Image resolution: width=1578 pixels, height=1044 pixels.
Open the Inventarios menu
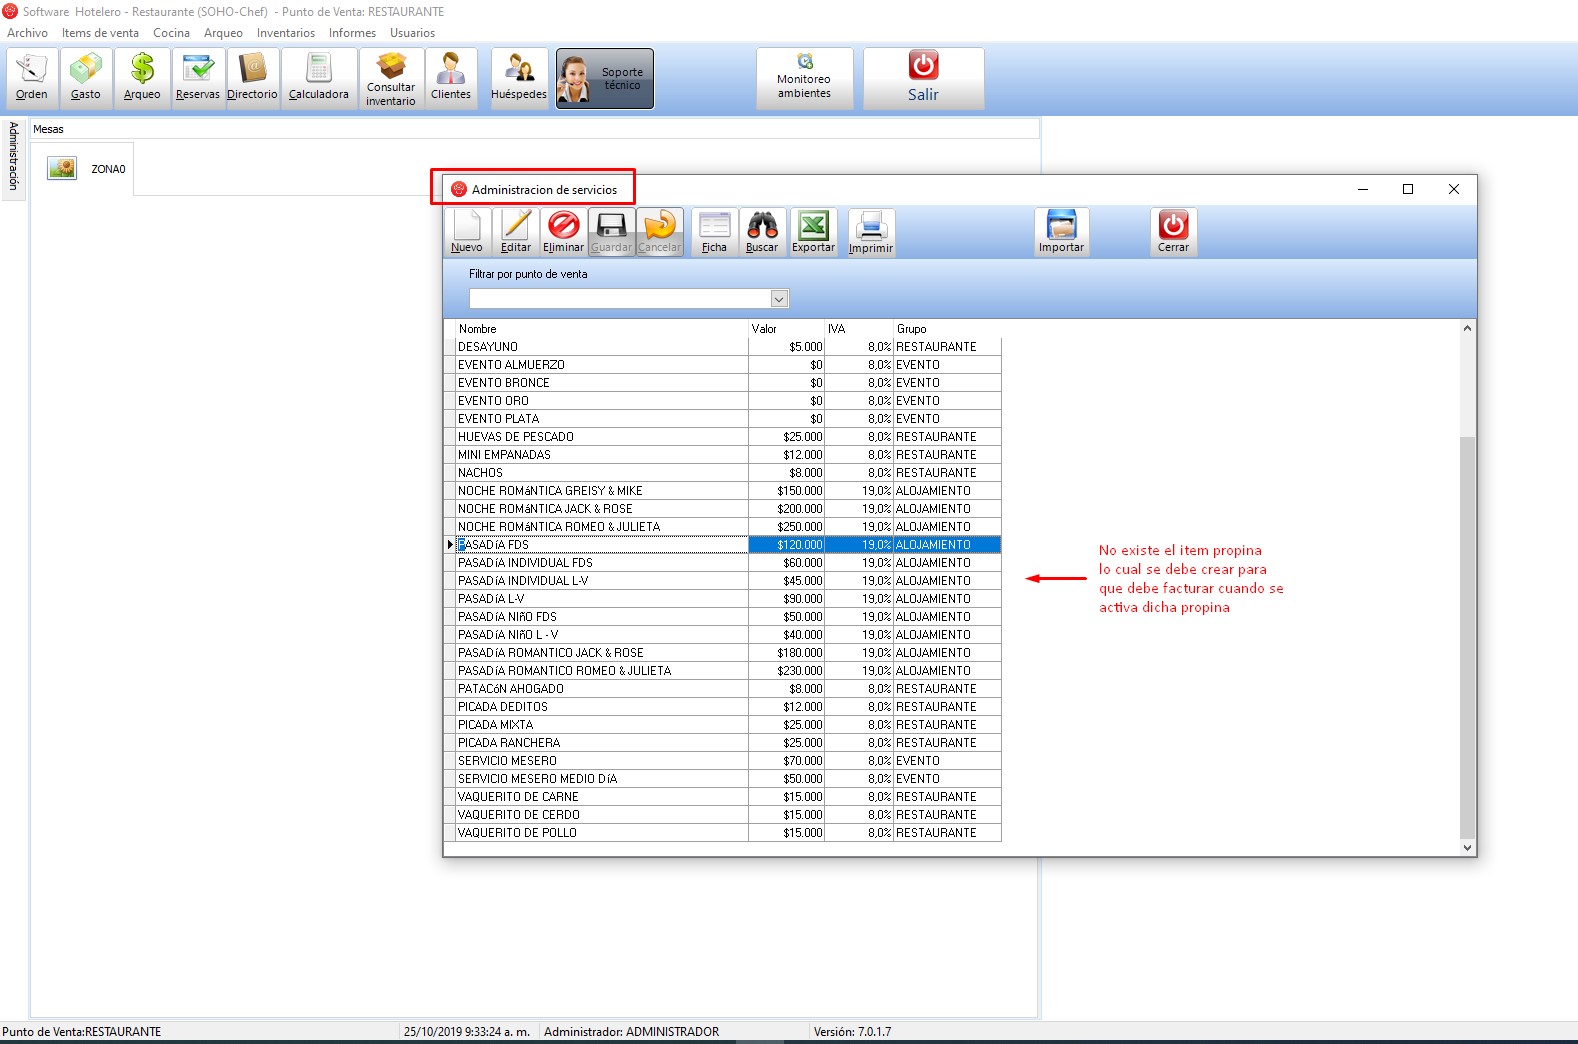285,33
